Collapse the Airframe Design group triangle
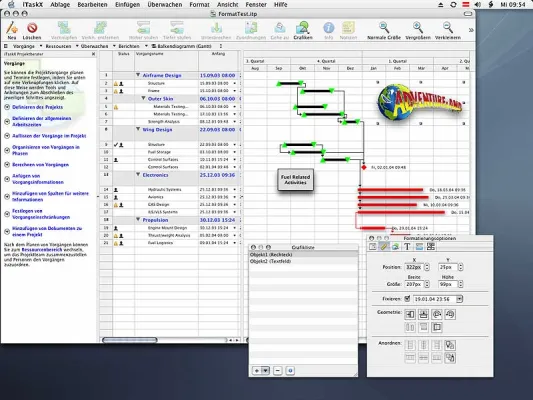Viewport: 533px width, 400px height. click(138, 75)
